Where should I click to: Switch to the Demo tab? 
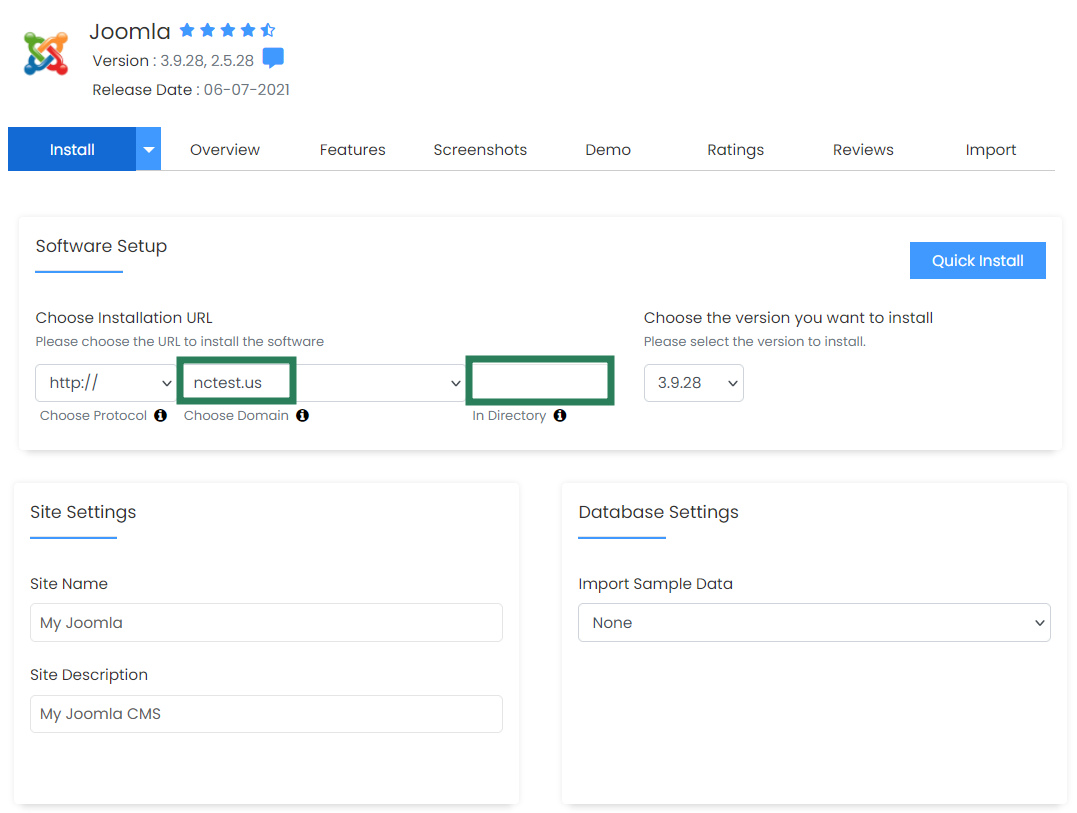[x=608, y=150]
